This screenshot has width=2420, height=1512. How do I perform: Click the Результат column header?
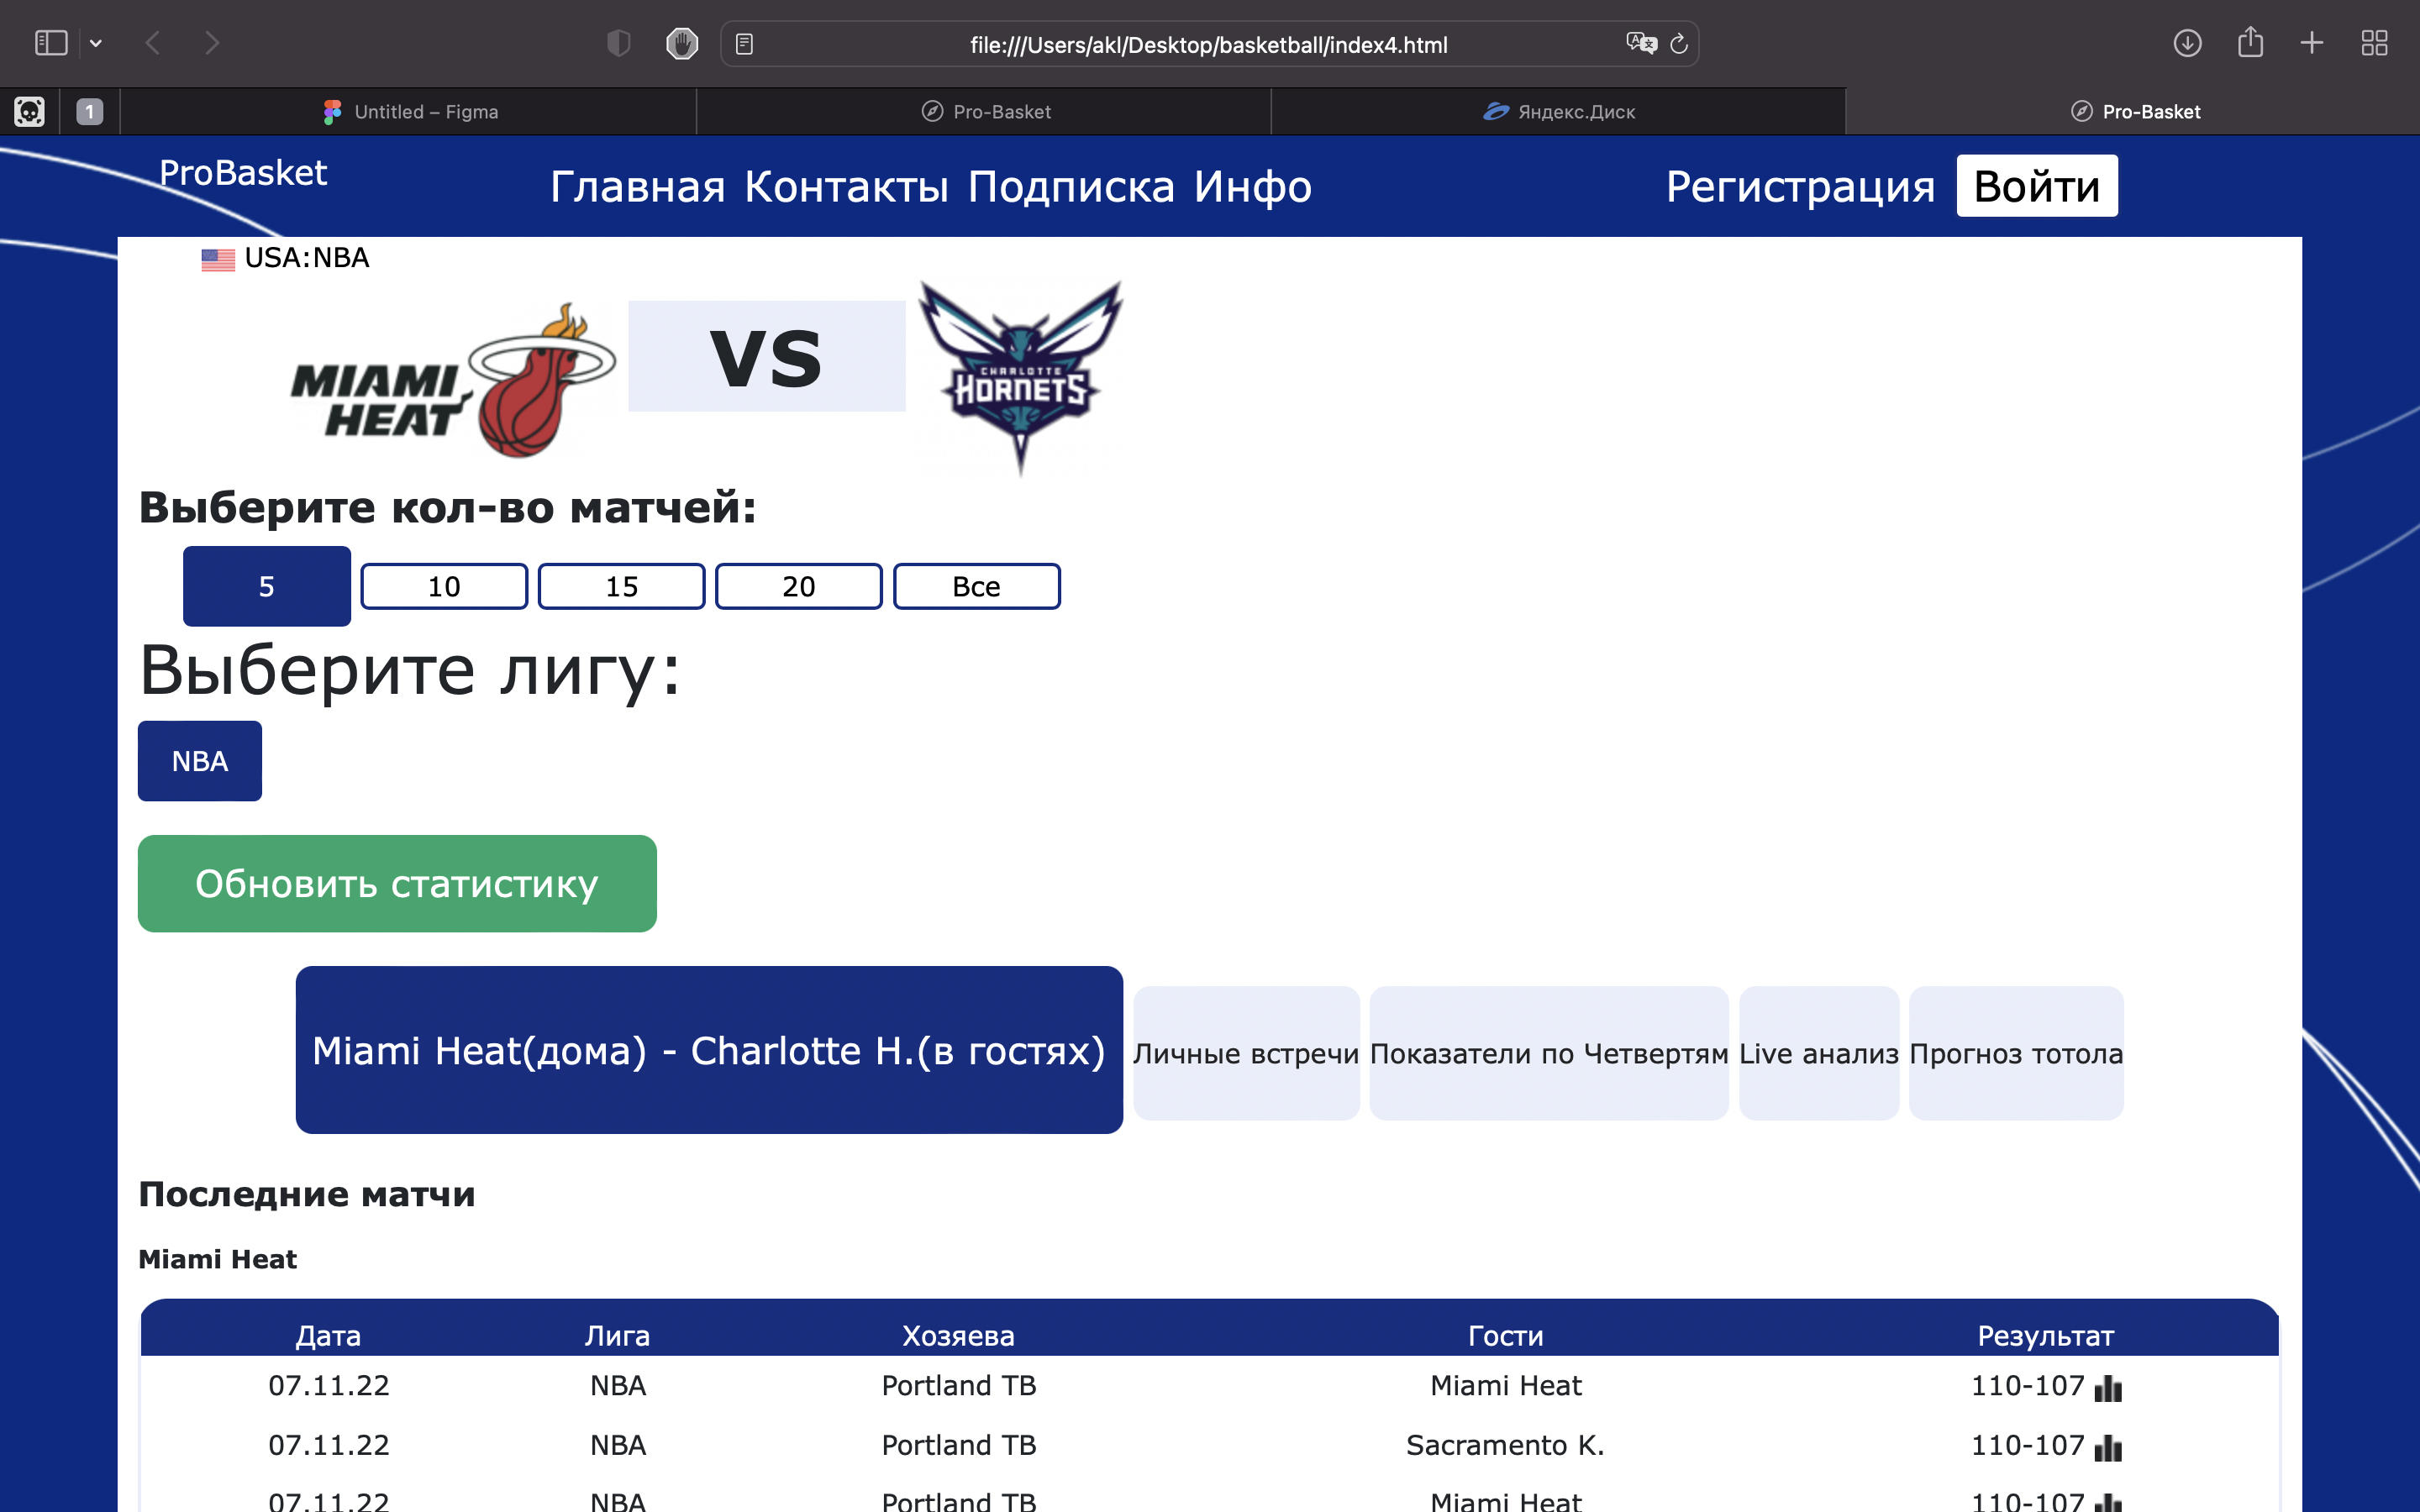coord(2045,1335)
